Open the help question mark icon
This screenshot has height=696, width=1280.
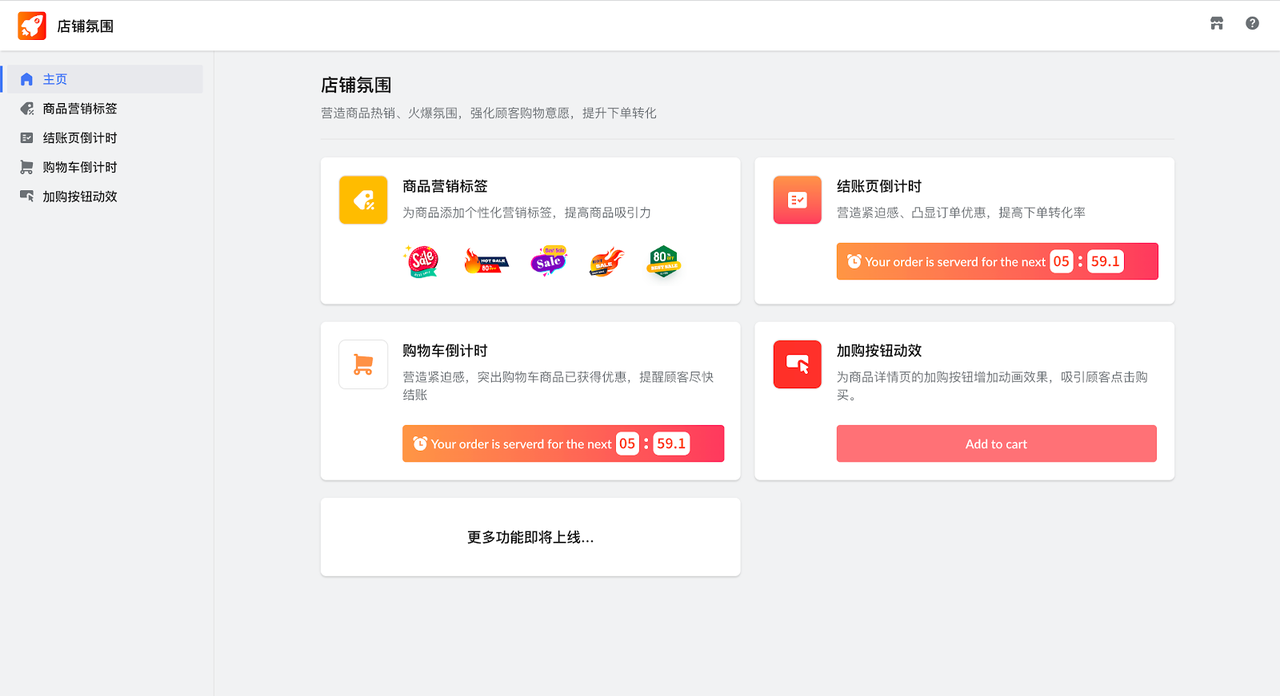tap(1251, 22)
